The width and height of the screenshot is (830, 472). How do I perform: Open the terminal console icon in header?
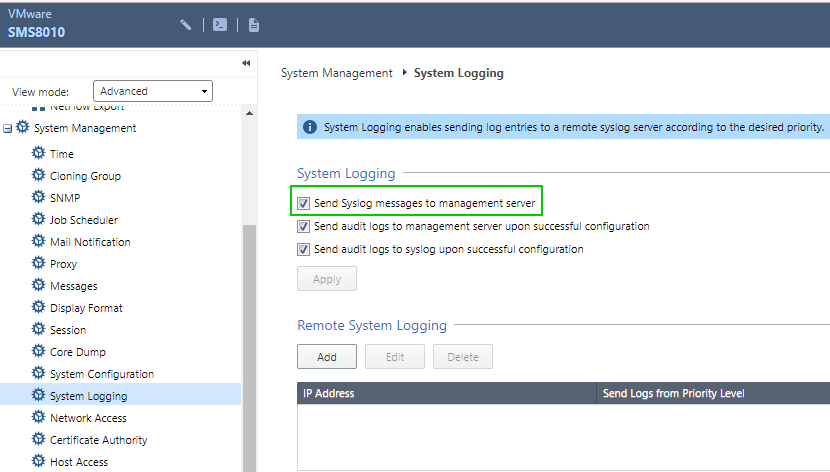(x=220, y=24)
